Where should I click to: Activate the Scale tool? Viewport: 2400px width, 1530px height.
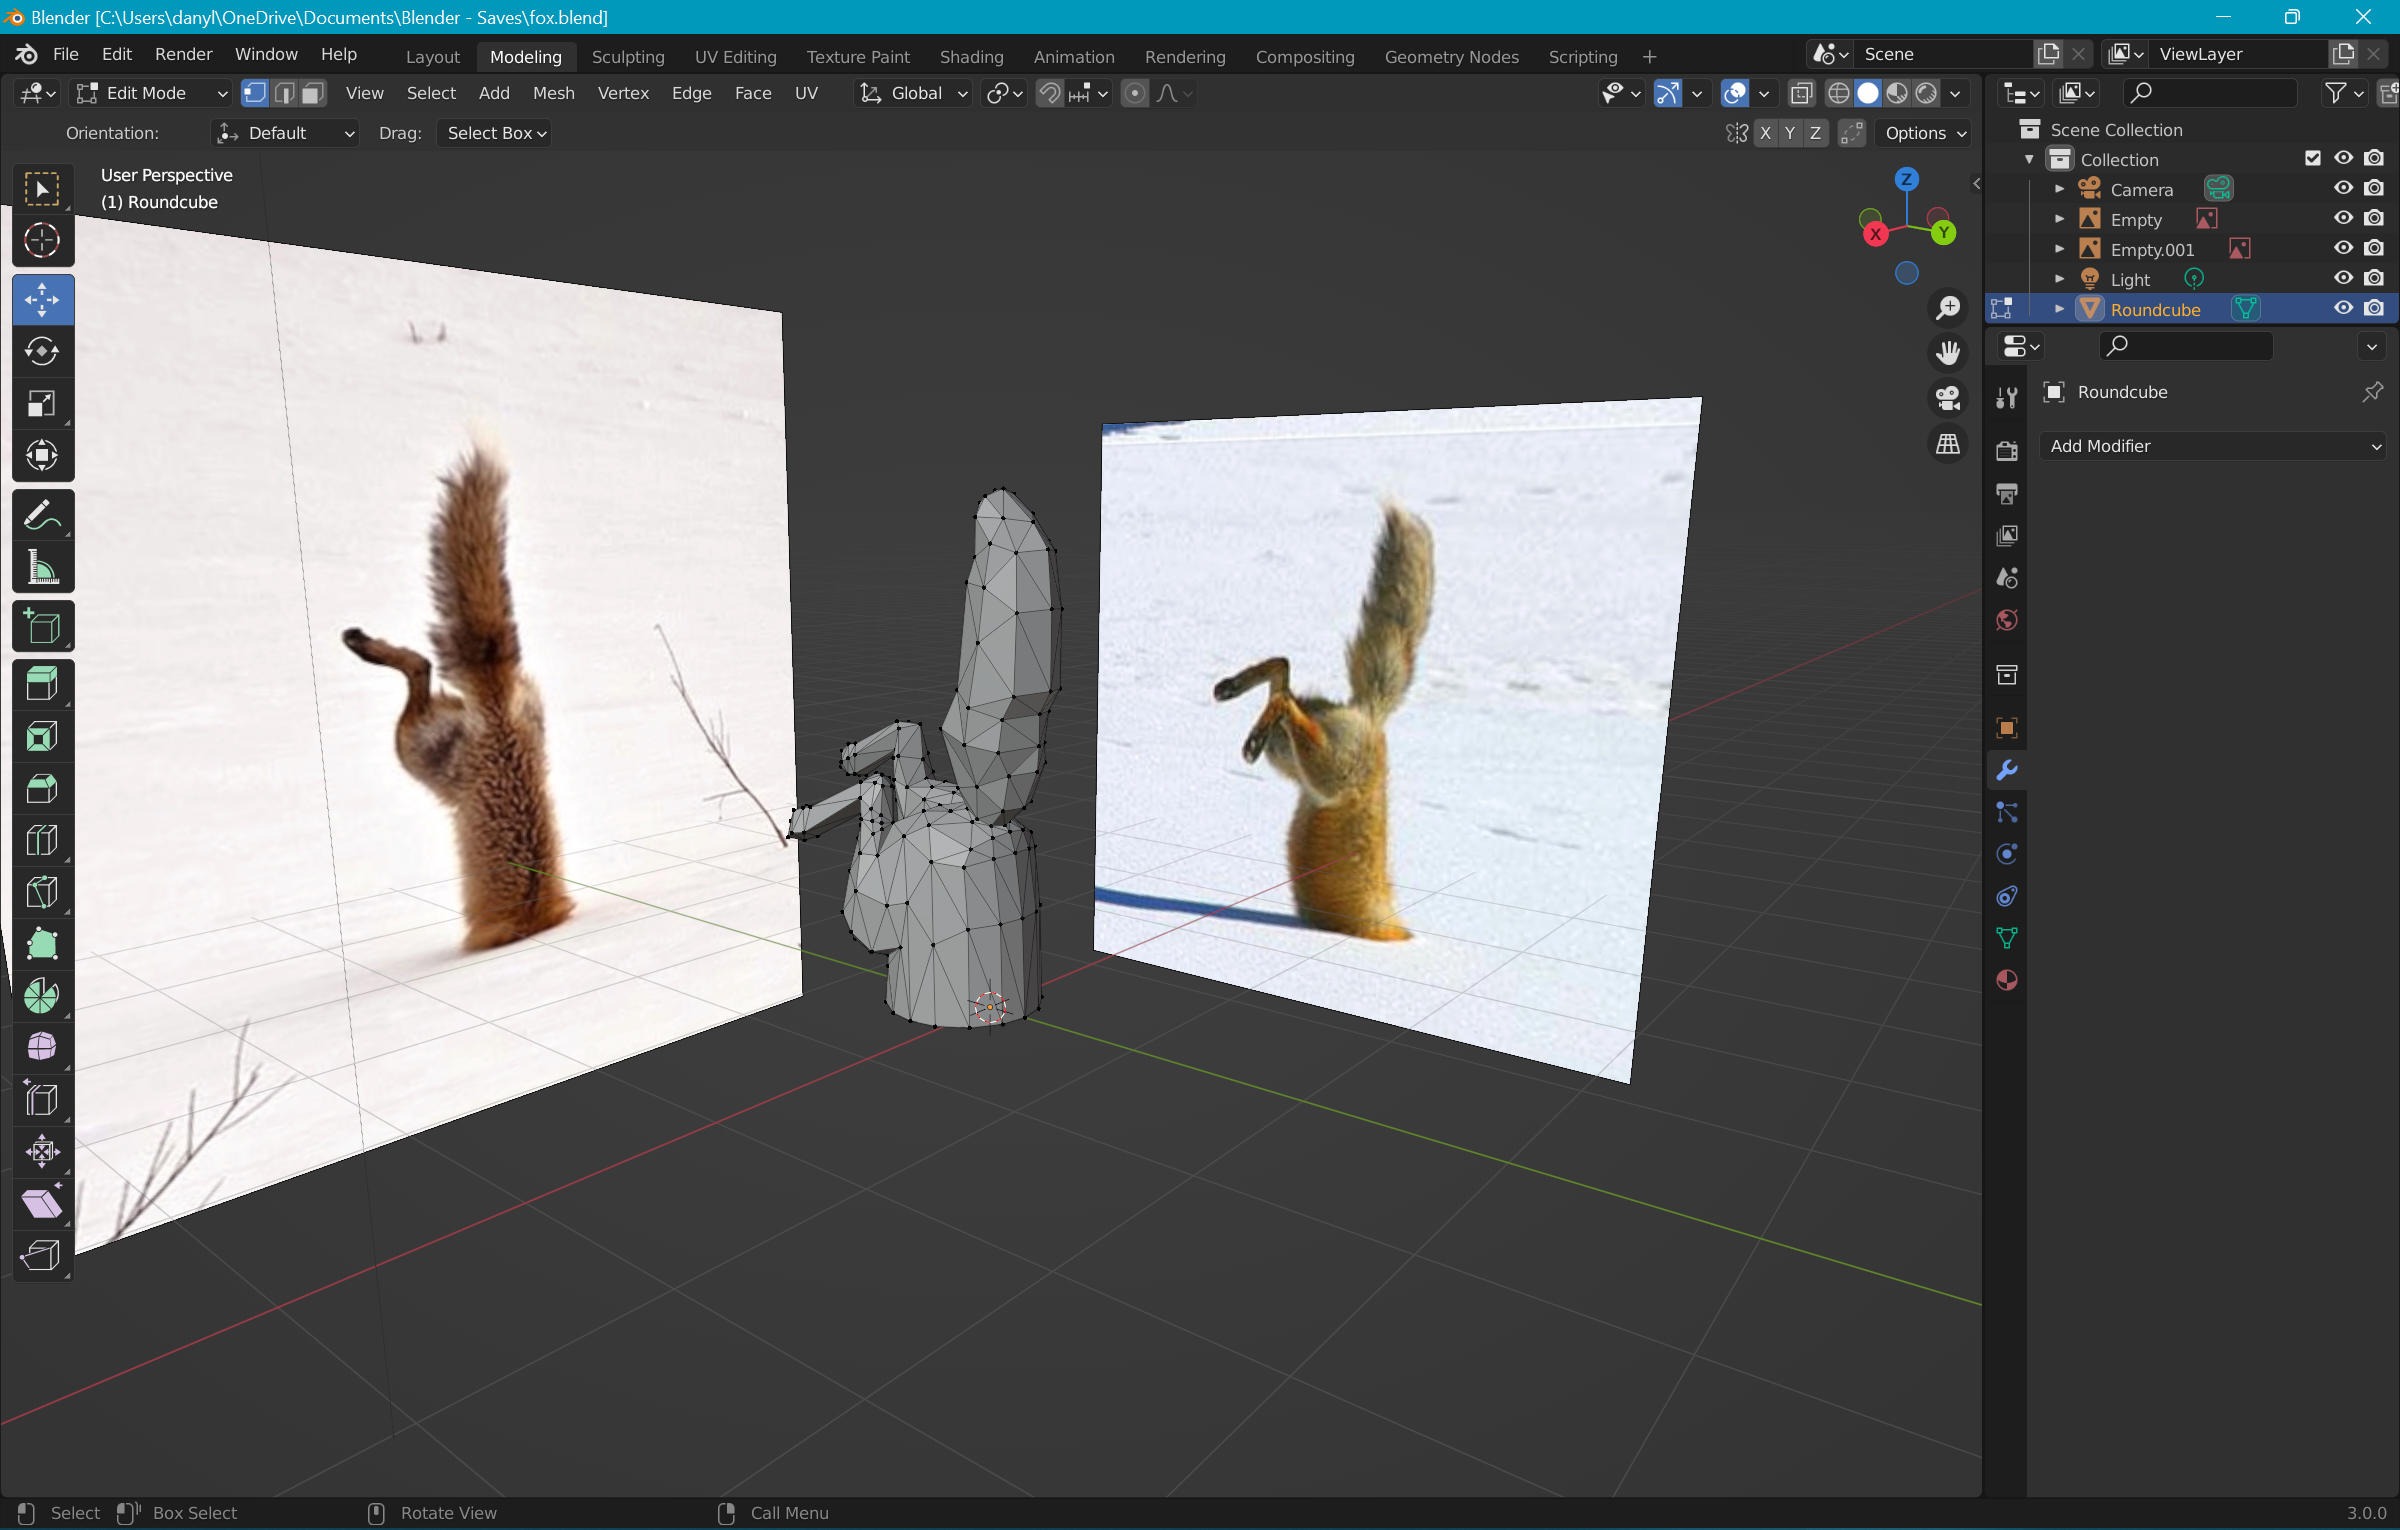pos(42,403)
